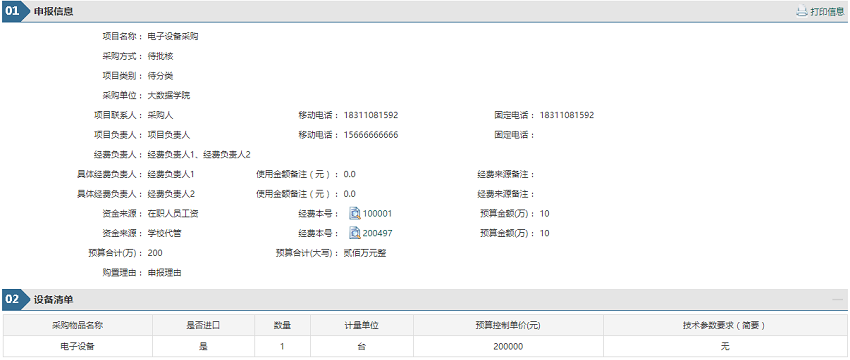
Task: Select funding source 在职人员工资
Action: point(173,214)
